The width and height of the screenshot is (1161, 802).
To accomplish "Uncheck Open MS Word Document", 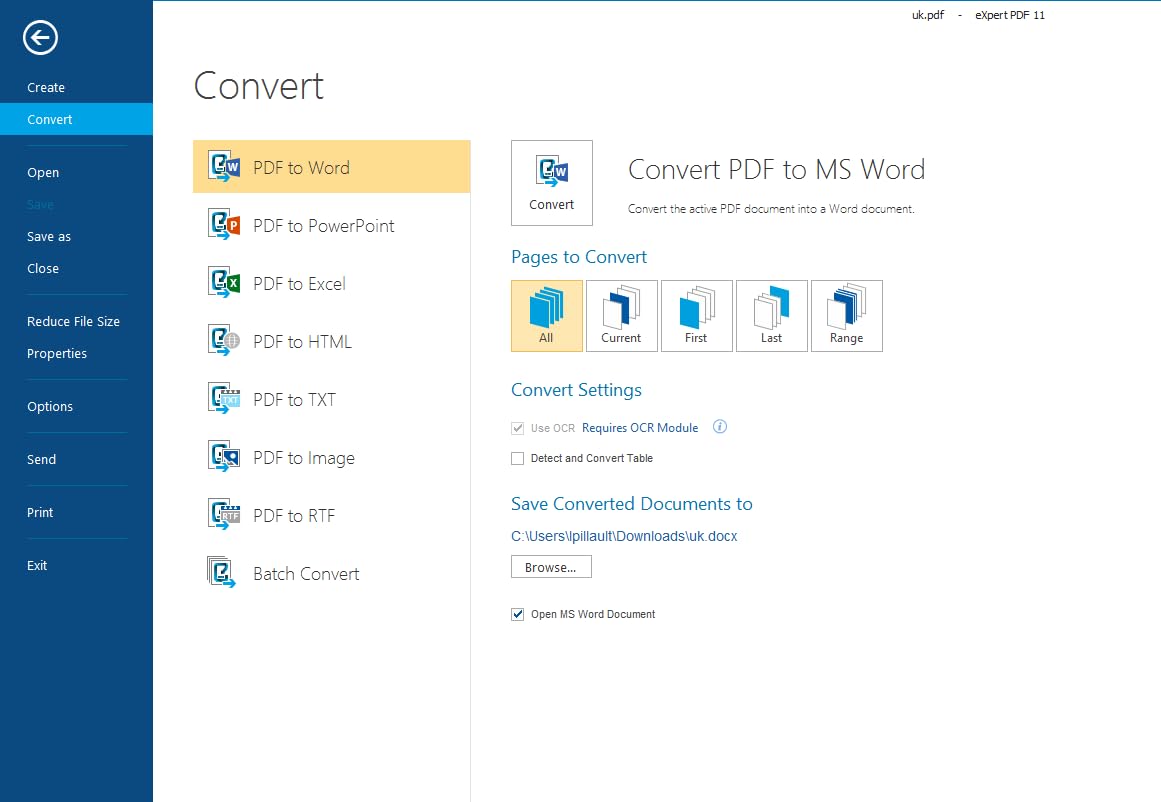I will (518, 615).
